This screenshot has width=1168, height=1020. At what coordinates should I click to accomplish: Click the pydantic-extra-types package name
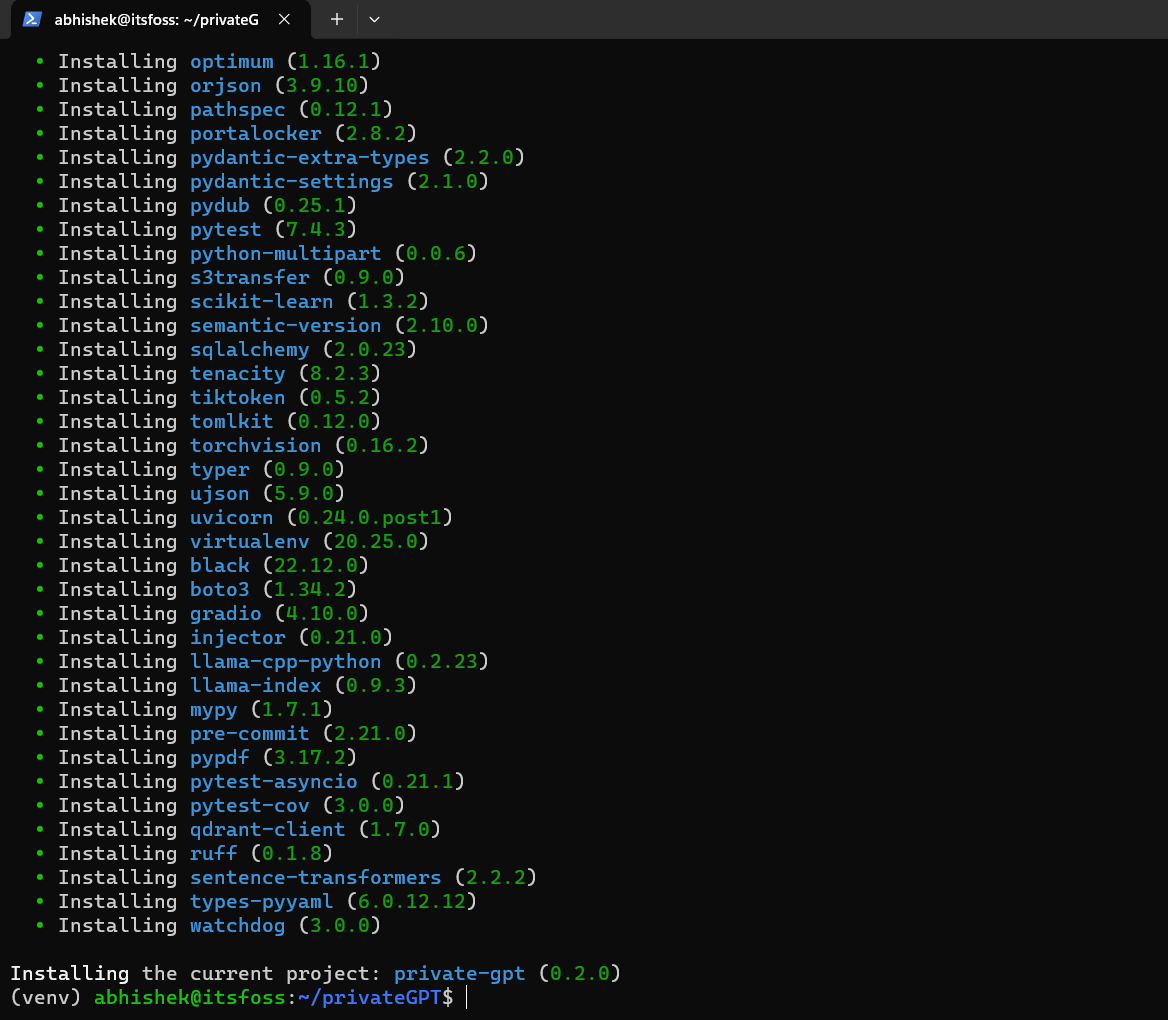309,157
